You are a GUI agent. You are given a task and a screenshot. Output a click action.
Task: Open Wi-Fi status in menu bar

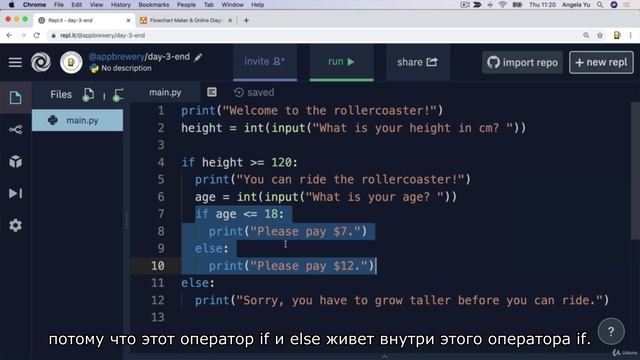point(503,5)
